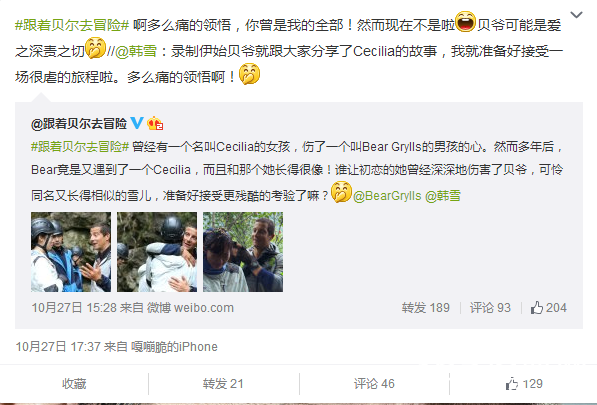Click the blue verified V badge
The height and width of the screenshot is (405, 597).
pos(137,123)
